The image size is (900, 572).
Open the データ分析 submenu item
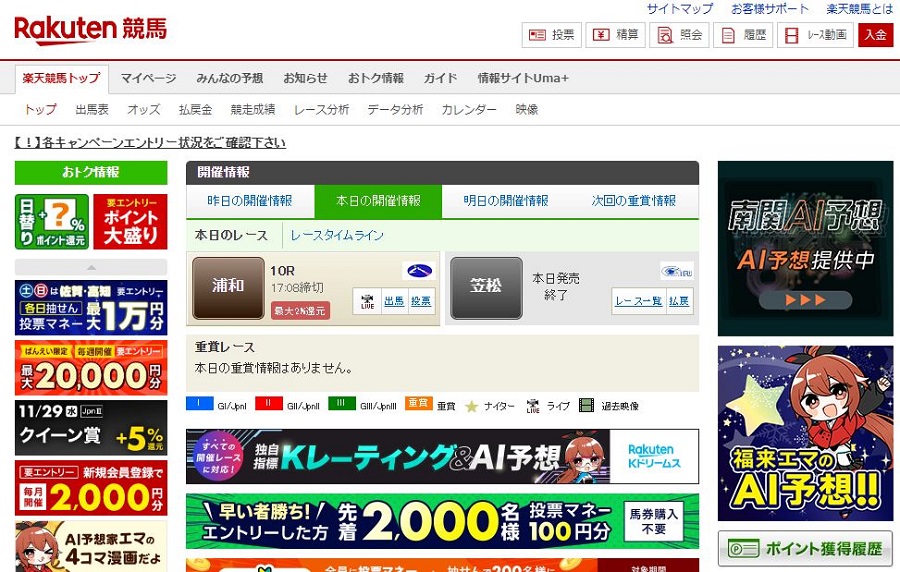click(x=395, y=109)
